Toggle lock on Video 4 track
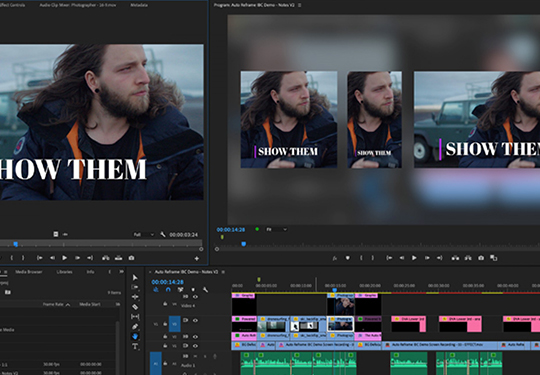Screen dimensions: 540x375 (165, 304)
